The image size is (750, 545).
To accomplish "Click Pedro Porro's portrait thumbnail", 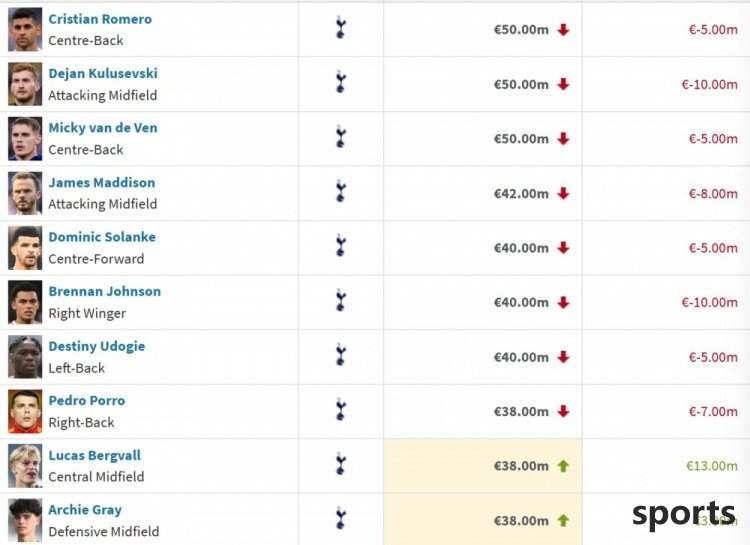I will (25, 412).
